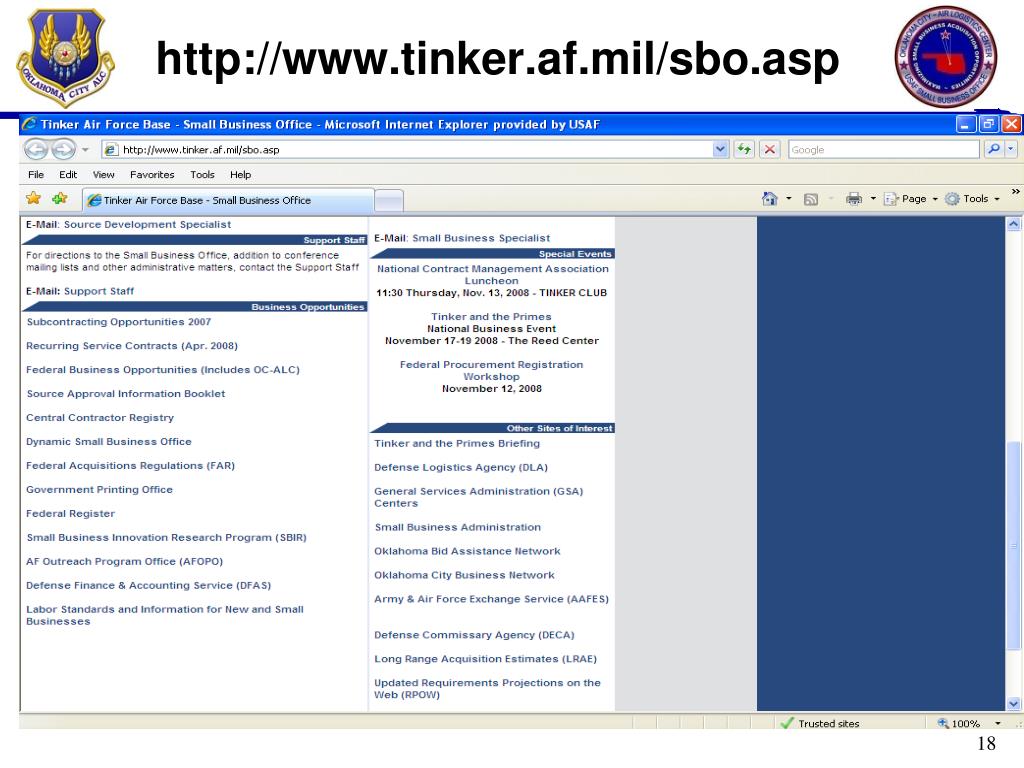Click the red Stop loading icon
Viewport: 1024px width, 768px height.
pos(770,150)
